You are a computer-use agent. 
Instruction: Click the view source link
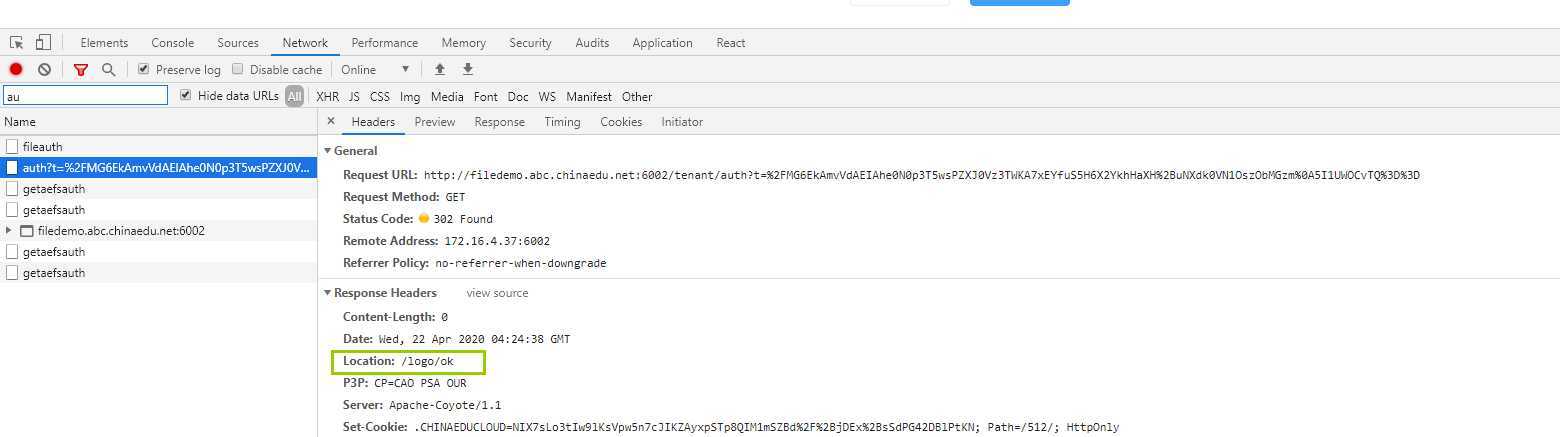pos(497,293)
